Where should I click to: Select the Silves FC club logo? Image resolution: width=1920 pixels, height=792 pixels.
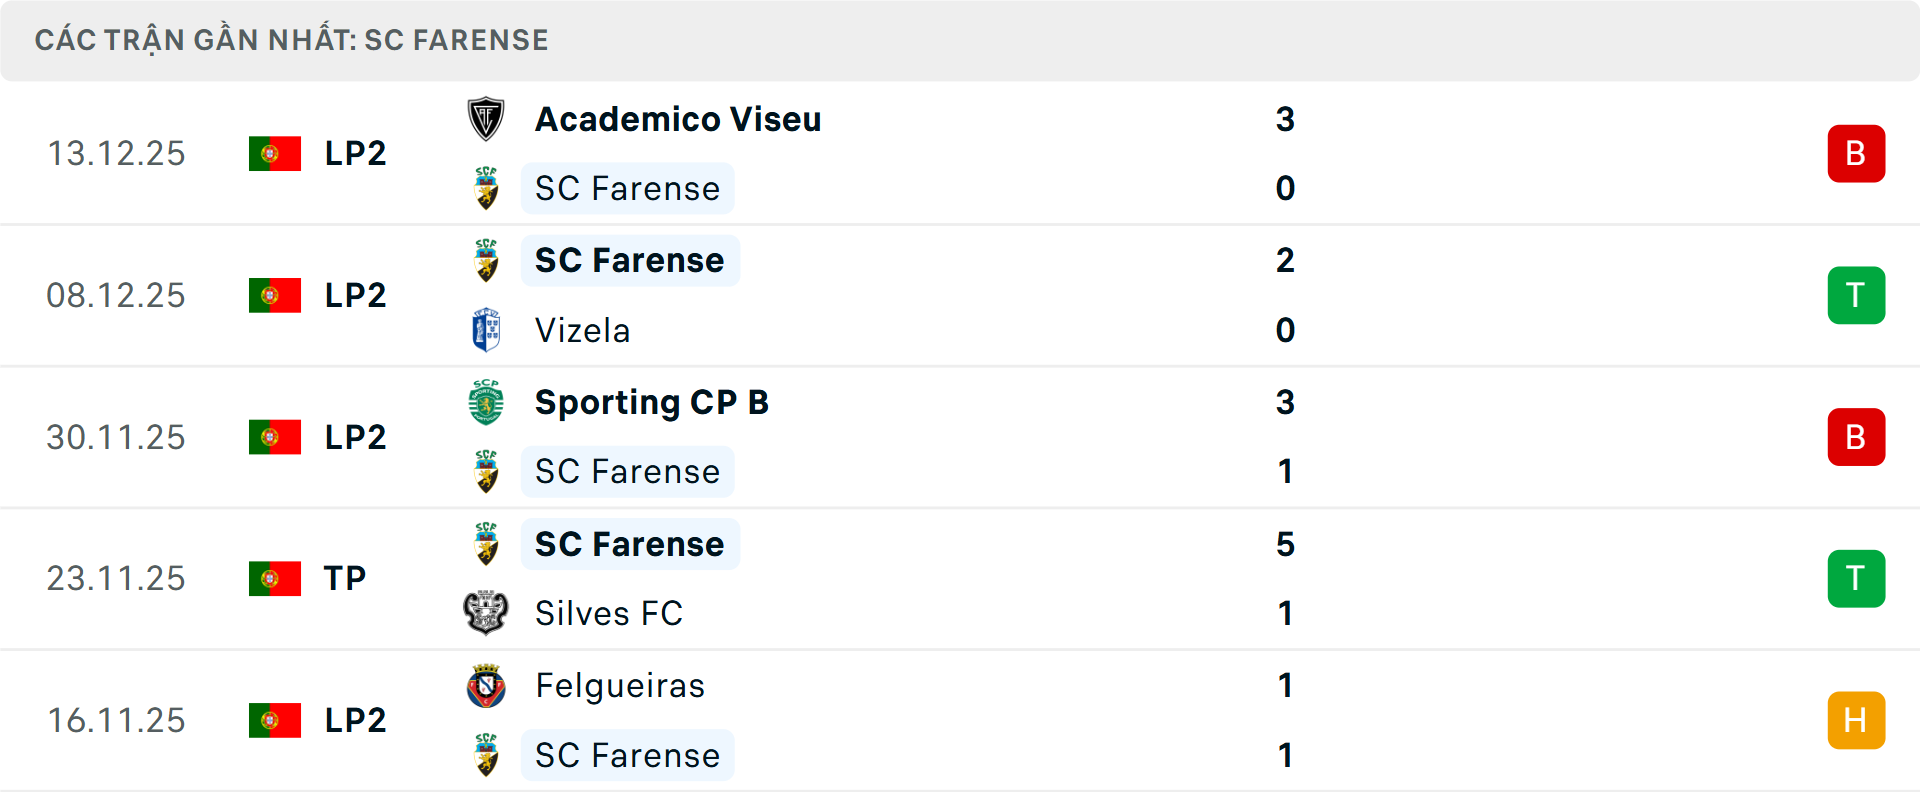(x=487, y=613)
